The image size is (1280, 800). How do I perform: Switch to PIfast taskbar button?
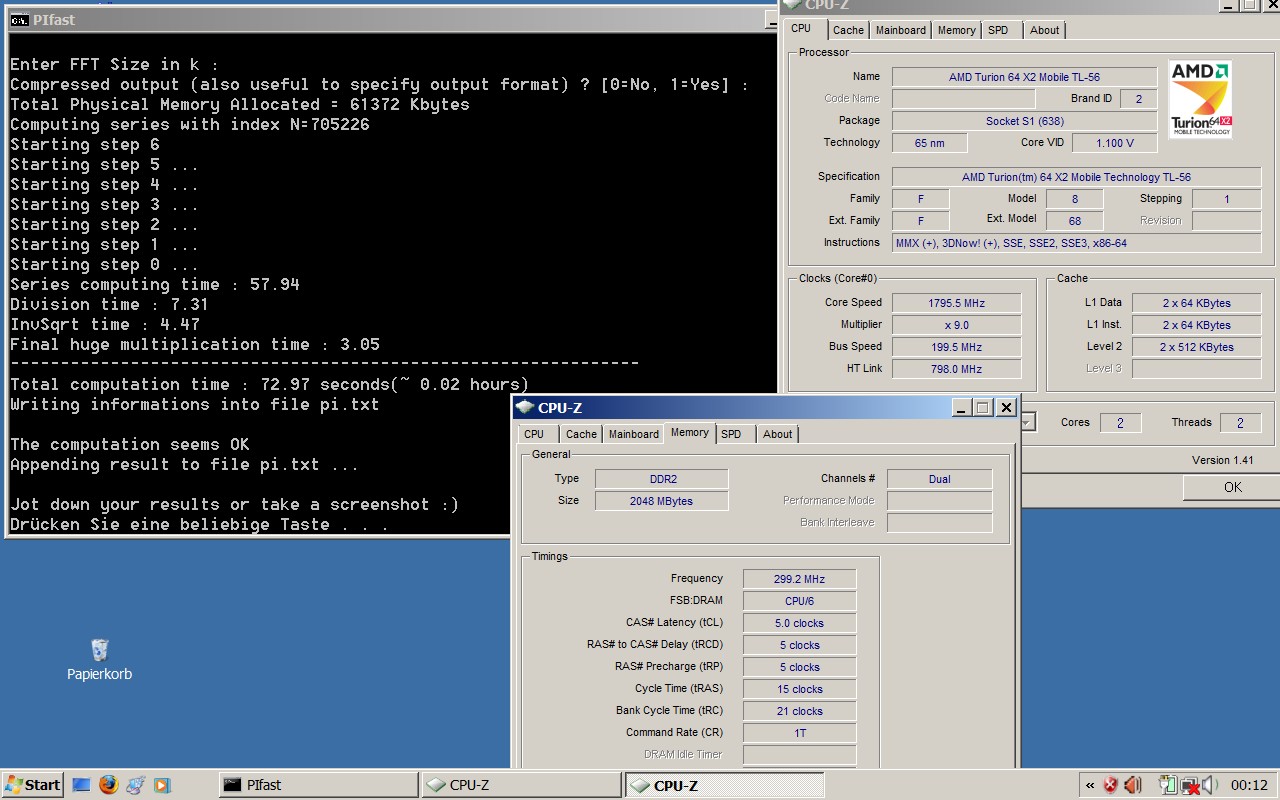point(318,785)
